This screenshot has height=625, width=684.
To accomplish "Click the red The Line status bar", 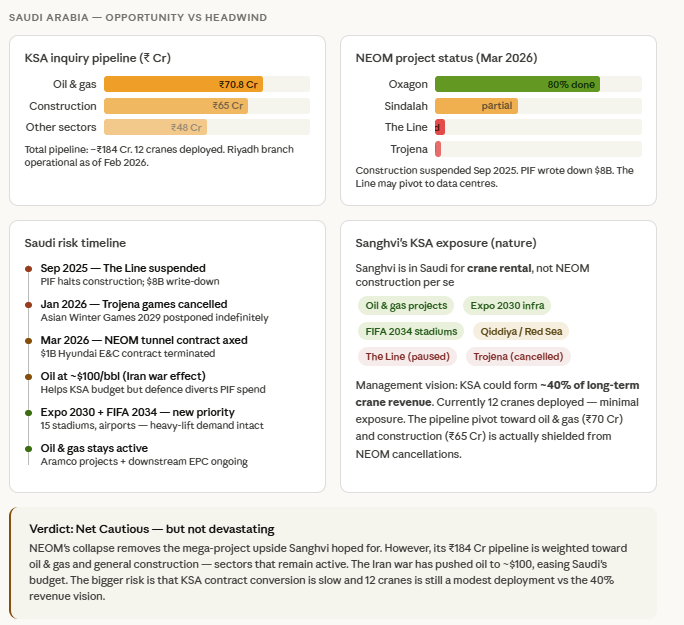I will 440,127.
